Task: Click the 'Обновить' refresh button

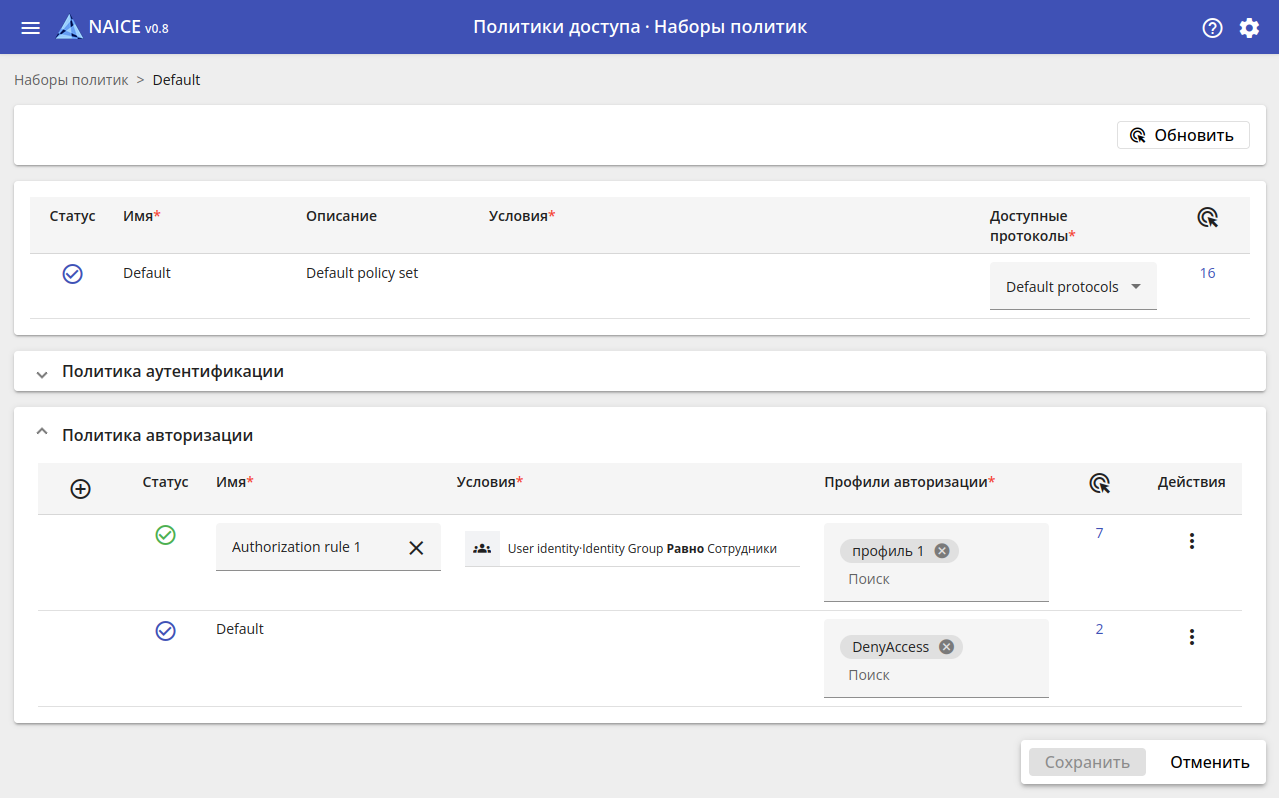Action: tap(1183, 135)
